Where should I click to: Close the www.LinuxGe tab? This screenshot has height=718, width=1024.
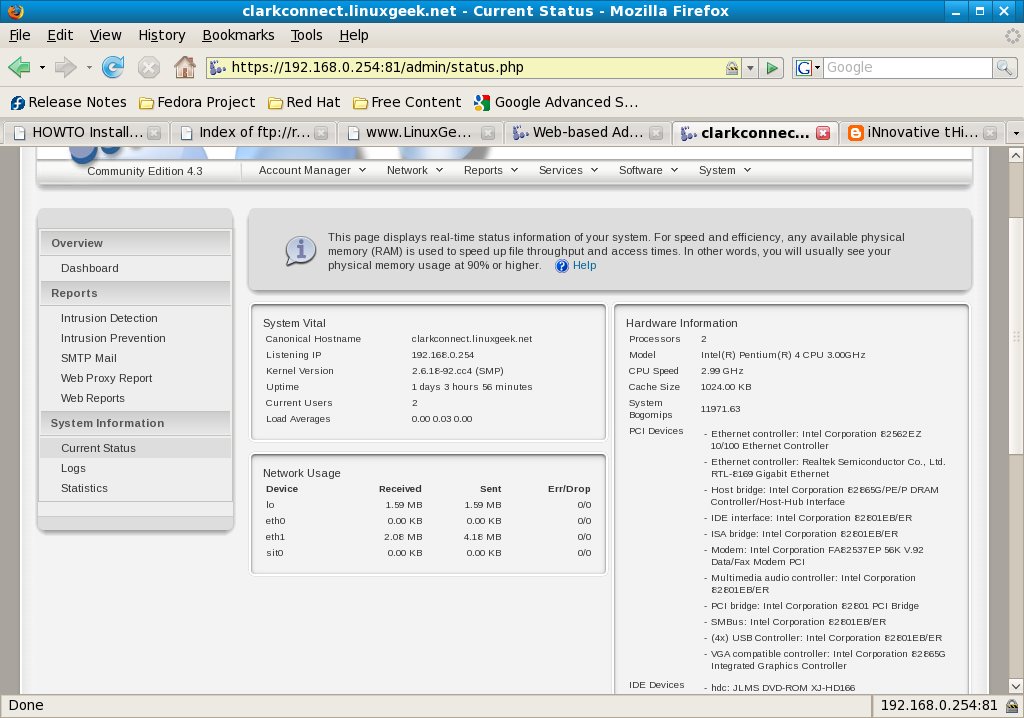(488, 133)
